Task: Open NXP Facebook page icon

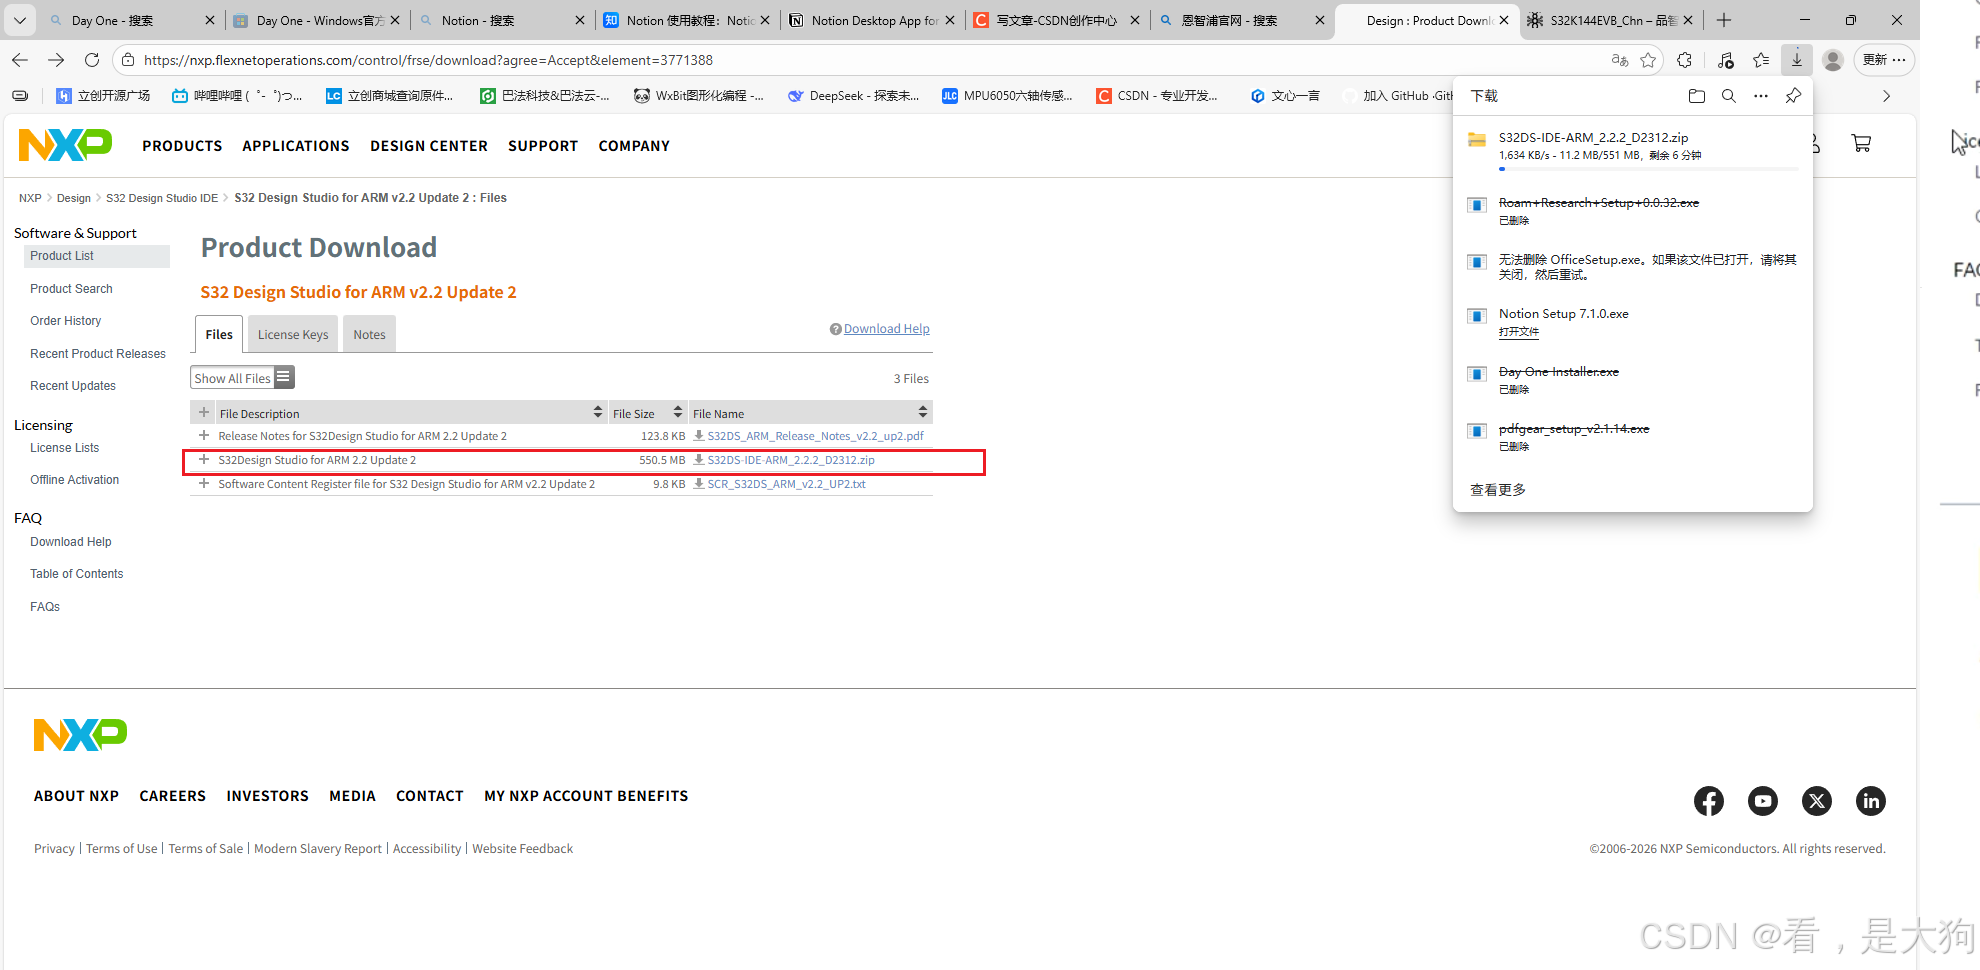Action: [1709, 801]
